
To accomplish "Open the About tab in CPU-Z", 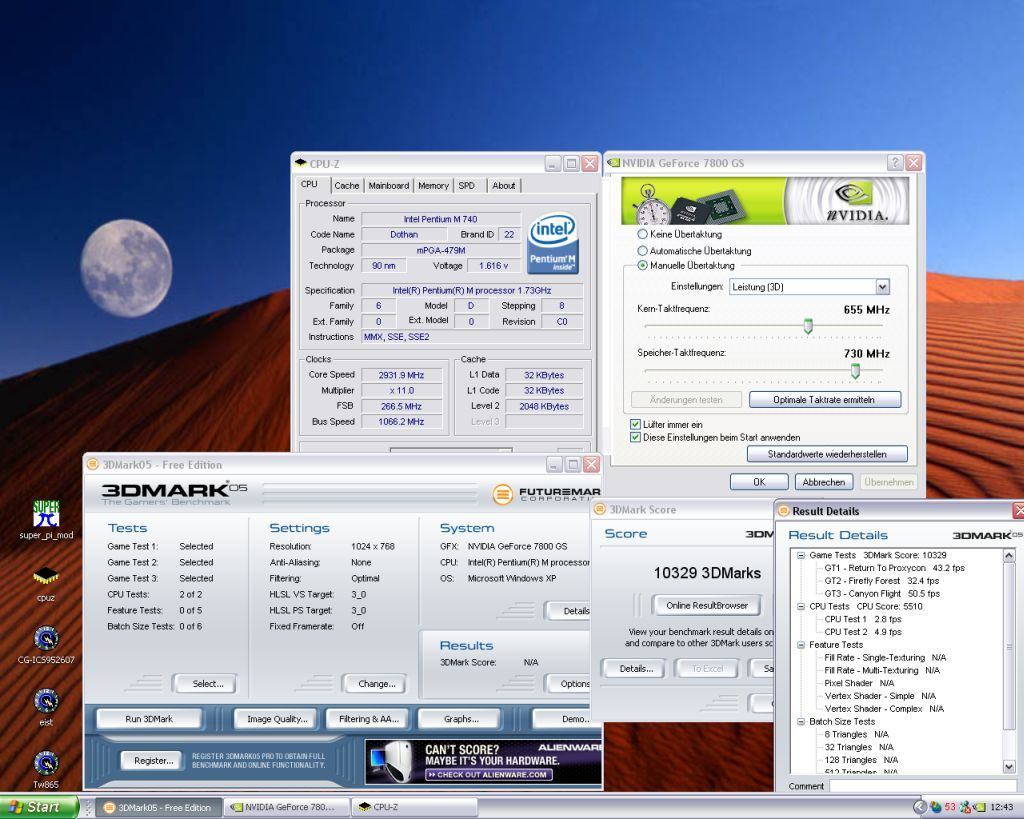I will [x=504, y=185].
